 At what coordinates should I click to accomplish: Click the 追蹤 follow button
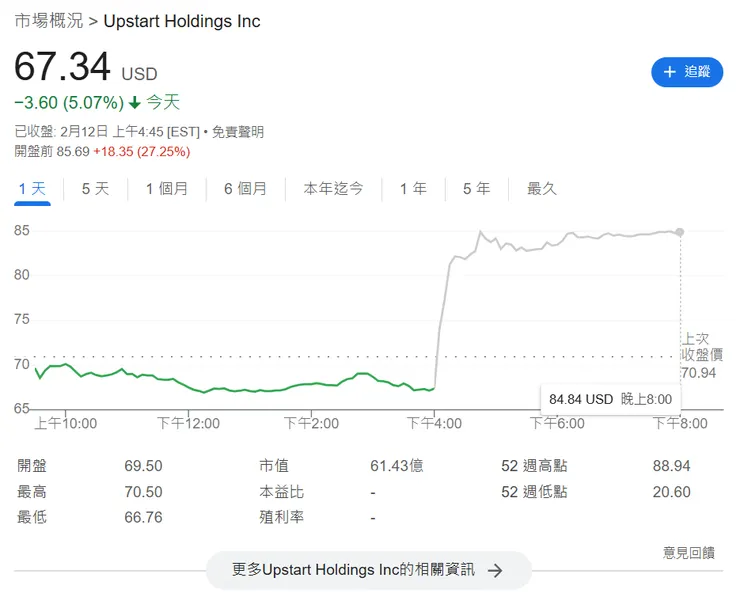[x=686, y=72]
